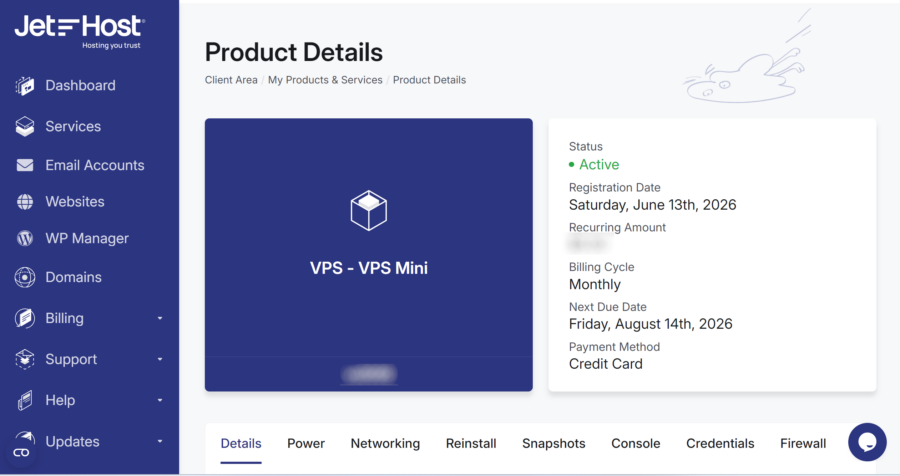Open the Dashboard menu item
This screenshot has width=900, height=476.
(80, 86)
